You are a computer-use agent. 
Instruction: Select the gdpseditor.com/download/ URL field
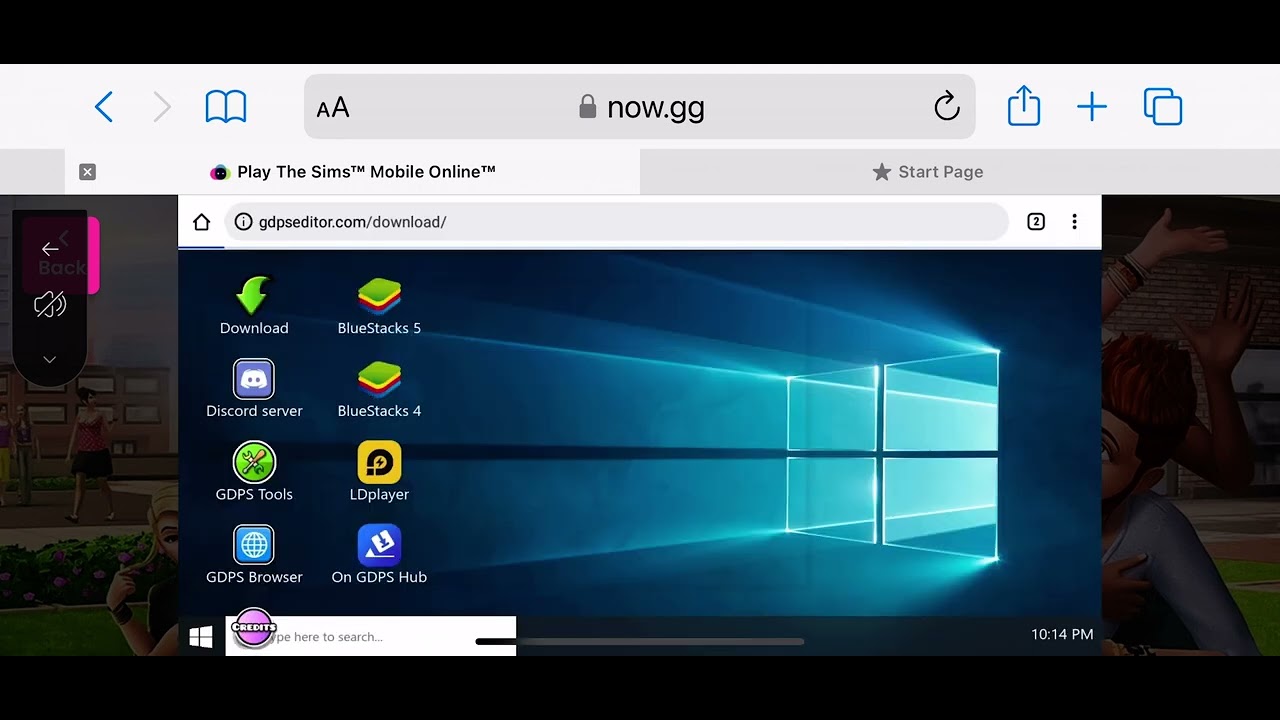(x=617, y=222)
